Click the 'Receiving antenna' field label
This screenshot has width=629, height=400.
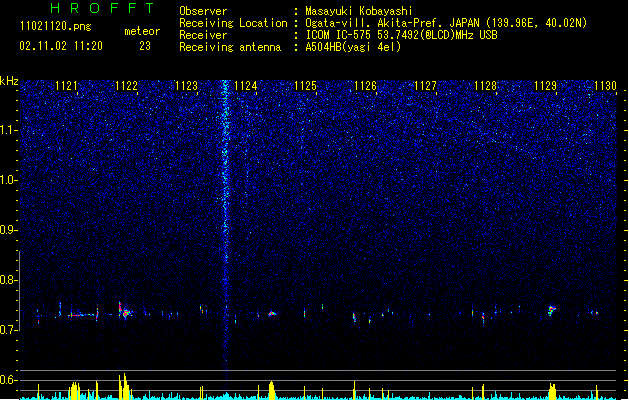coord(230,47)
